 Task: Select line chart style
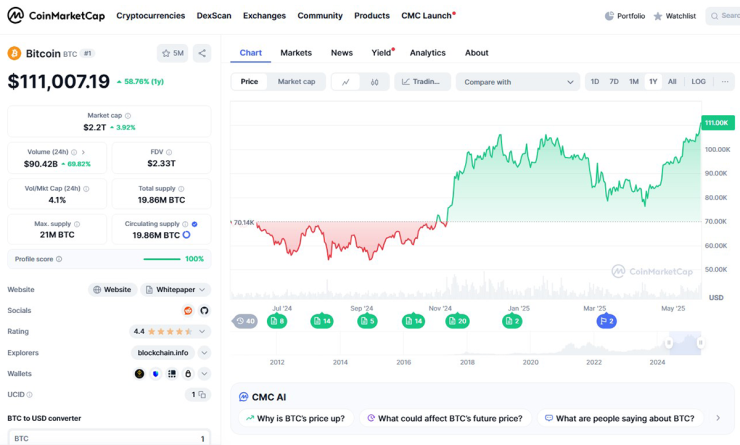point(346,82)
